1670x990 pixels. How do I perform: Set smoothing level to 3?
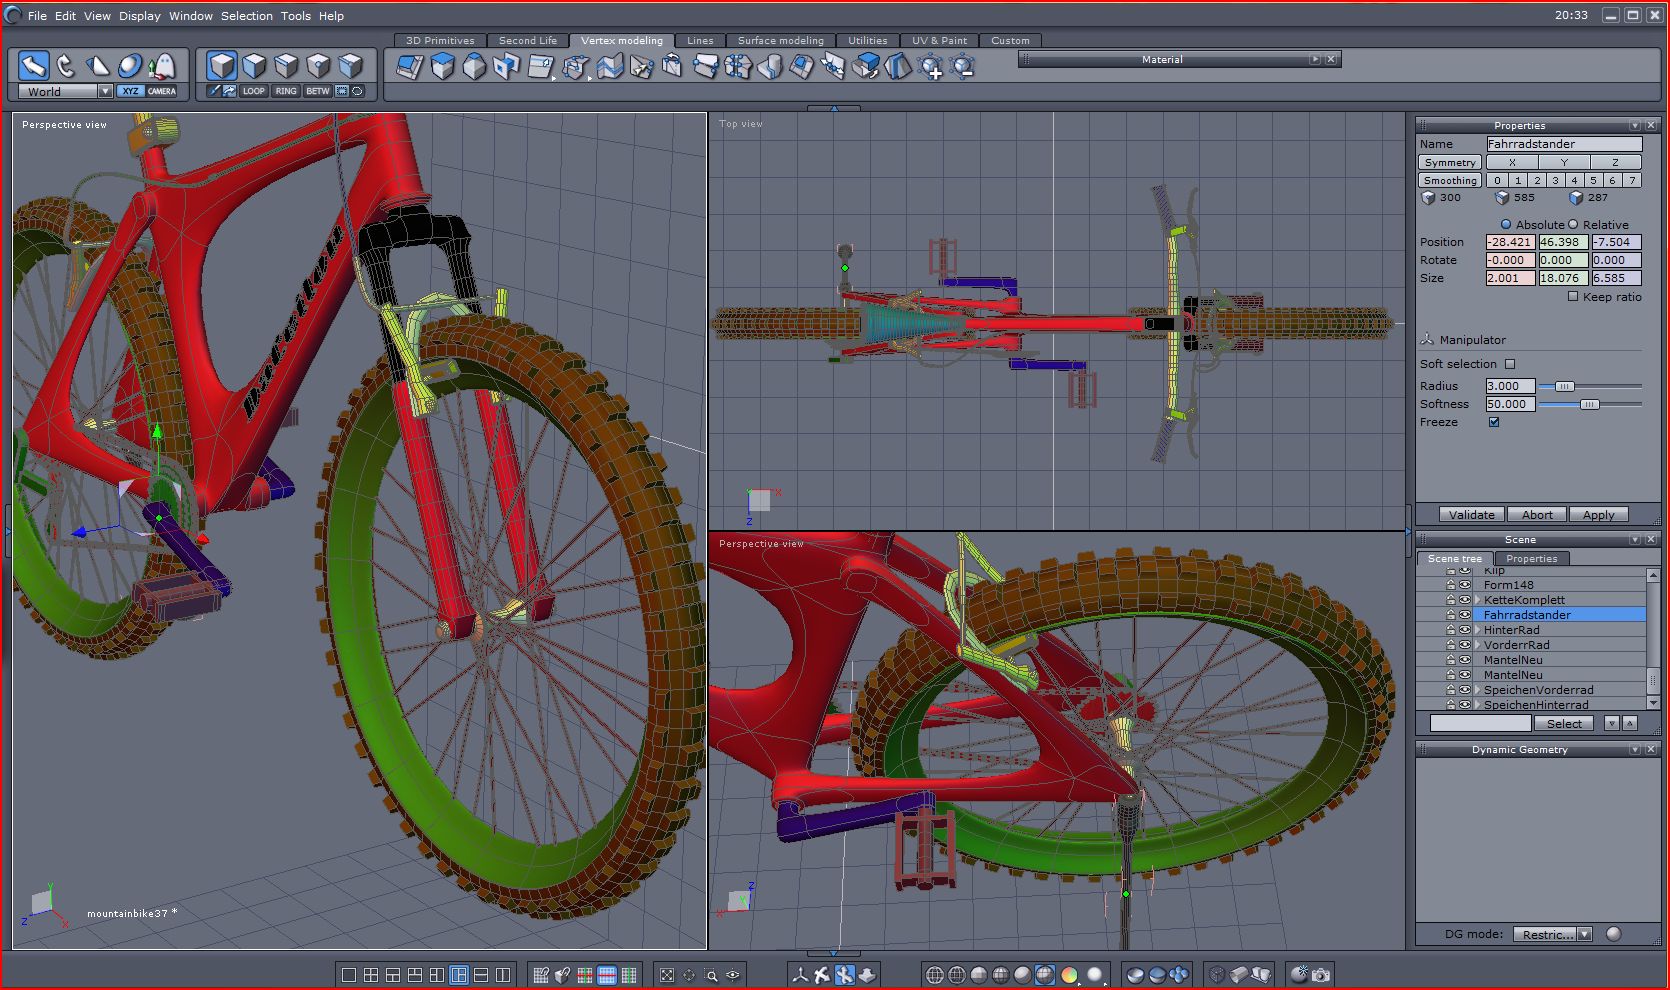[x=1555, y=180]
